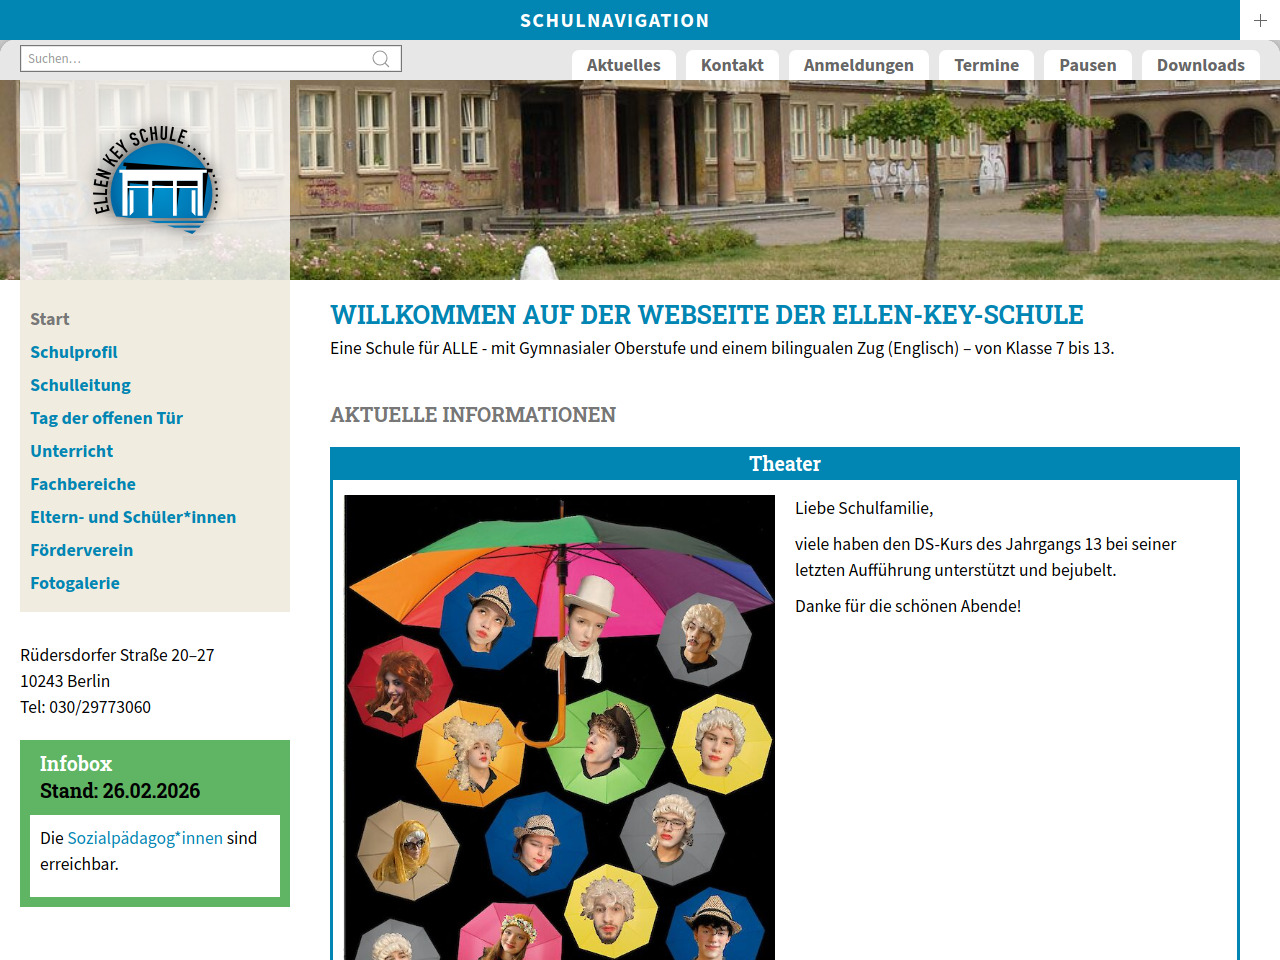1280x960 pixels.
Task: Open the Aktuelles tab
Action: pyautogui.click(x=623, y=65)
